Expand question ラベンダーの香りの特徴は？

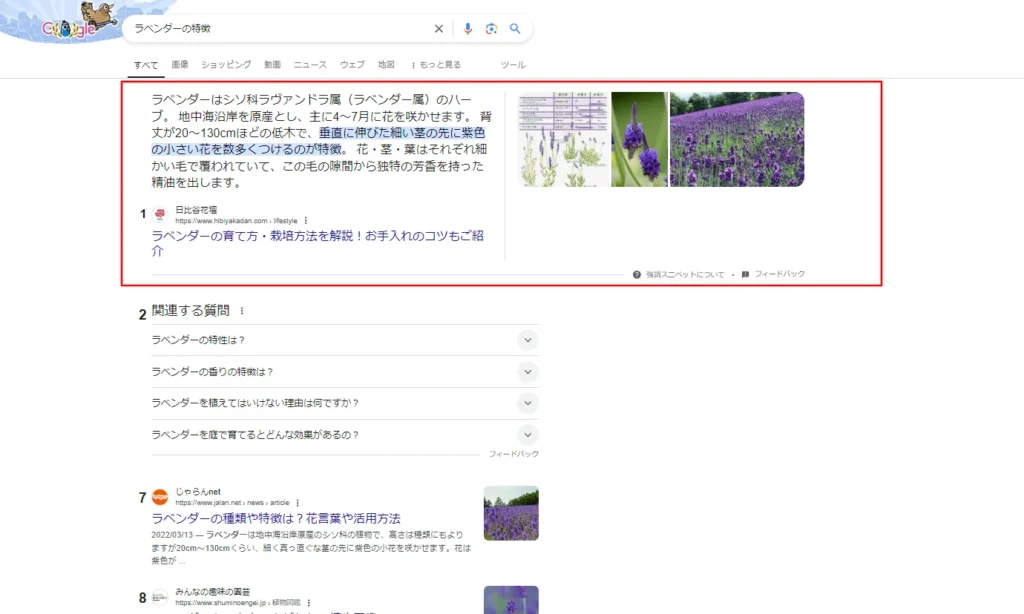pyautogui.click(x=528, y=372)
